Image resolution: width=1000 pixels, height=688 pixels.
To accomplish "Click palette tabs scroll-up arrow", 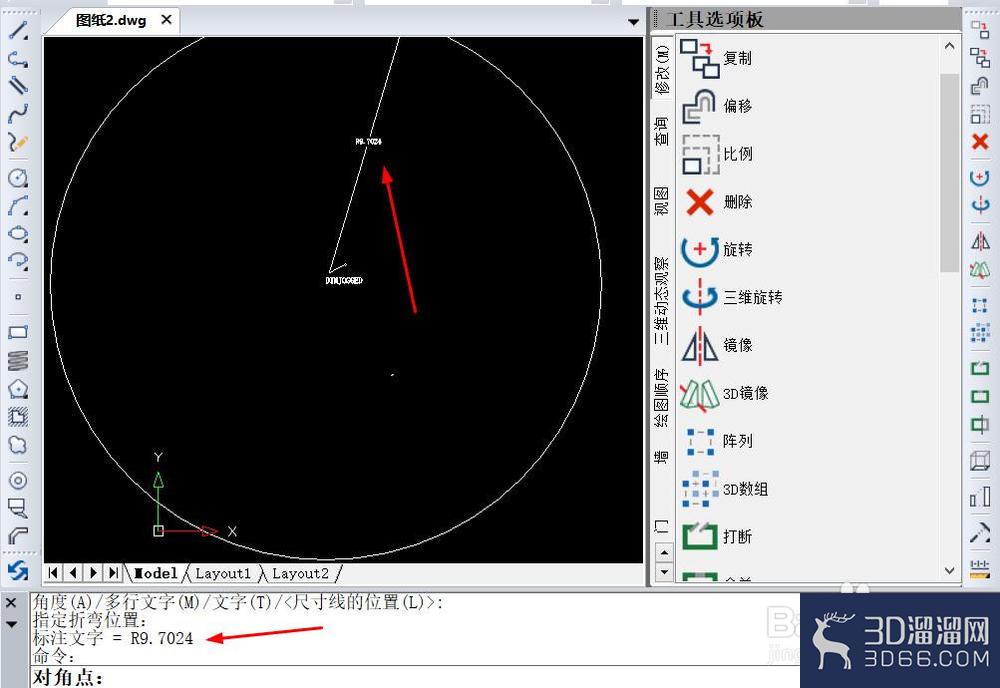I will click(x=664, y=552).
